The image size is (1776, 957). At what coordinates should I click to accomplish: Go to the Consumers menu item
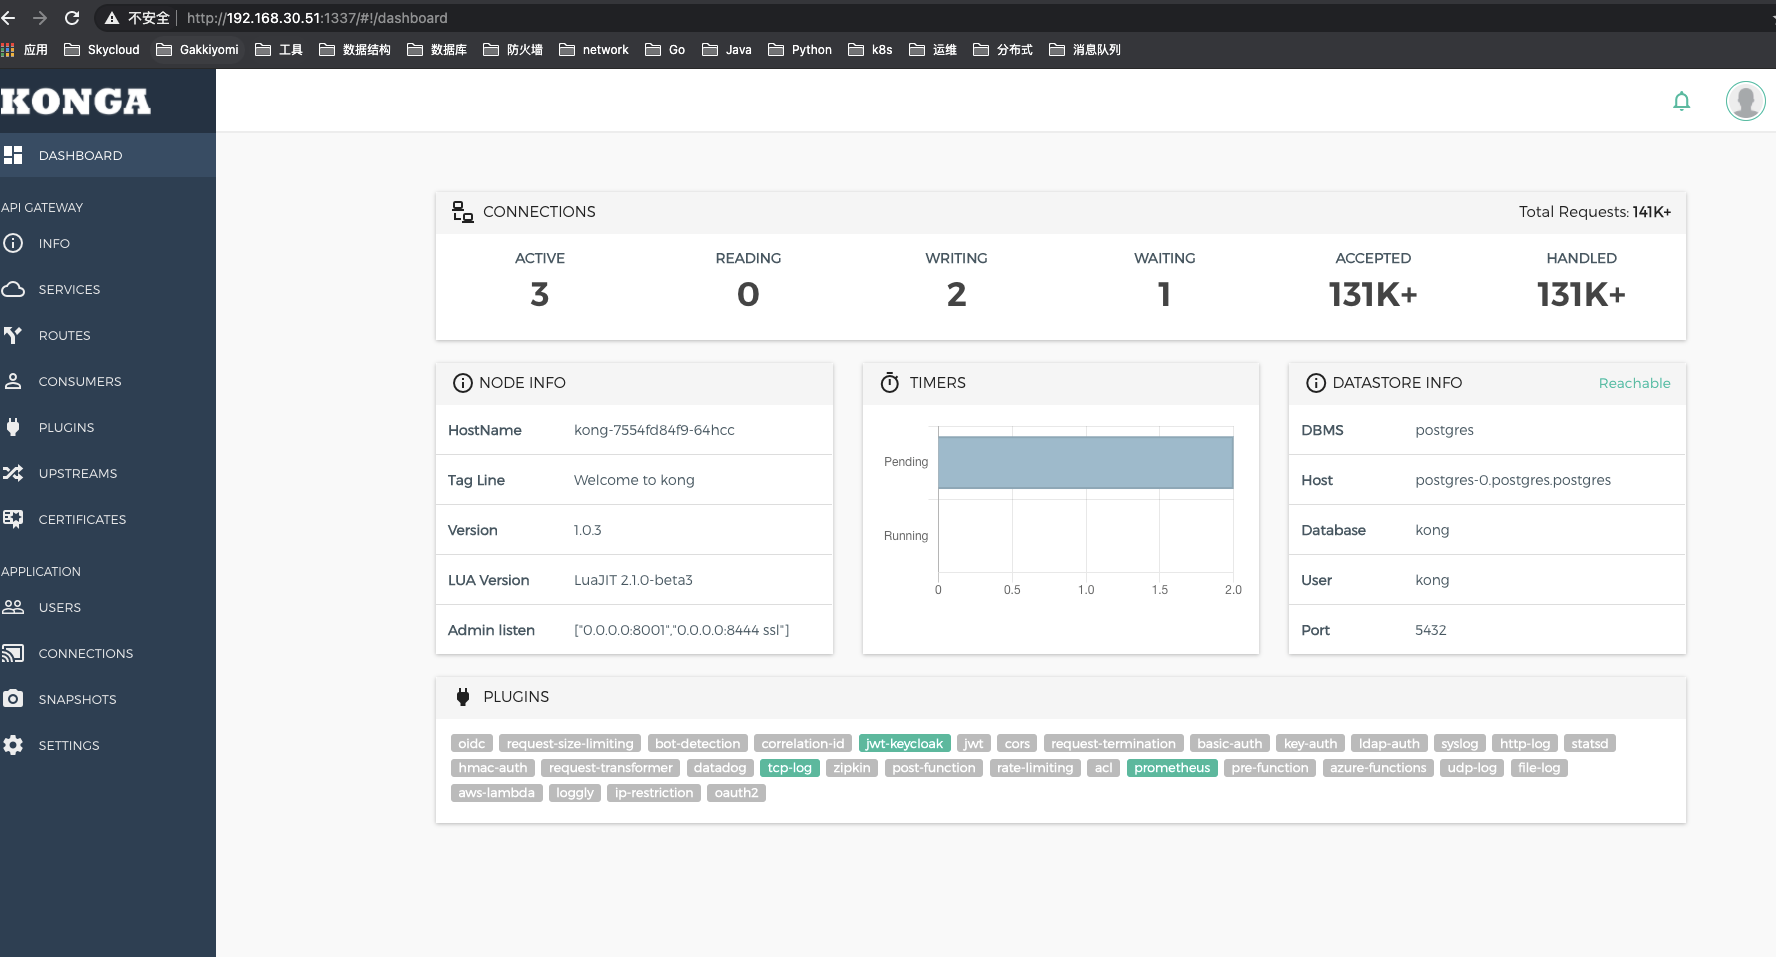click(79, 381)
